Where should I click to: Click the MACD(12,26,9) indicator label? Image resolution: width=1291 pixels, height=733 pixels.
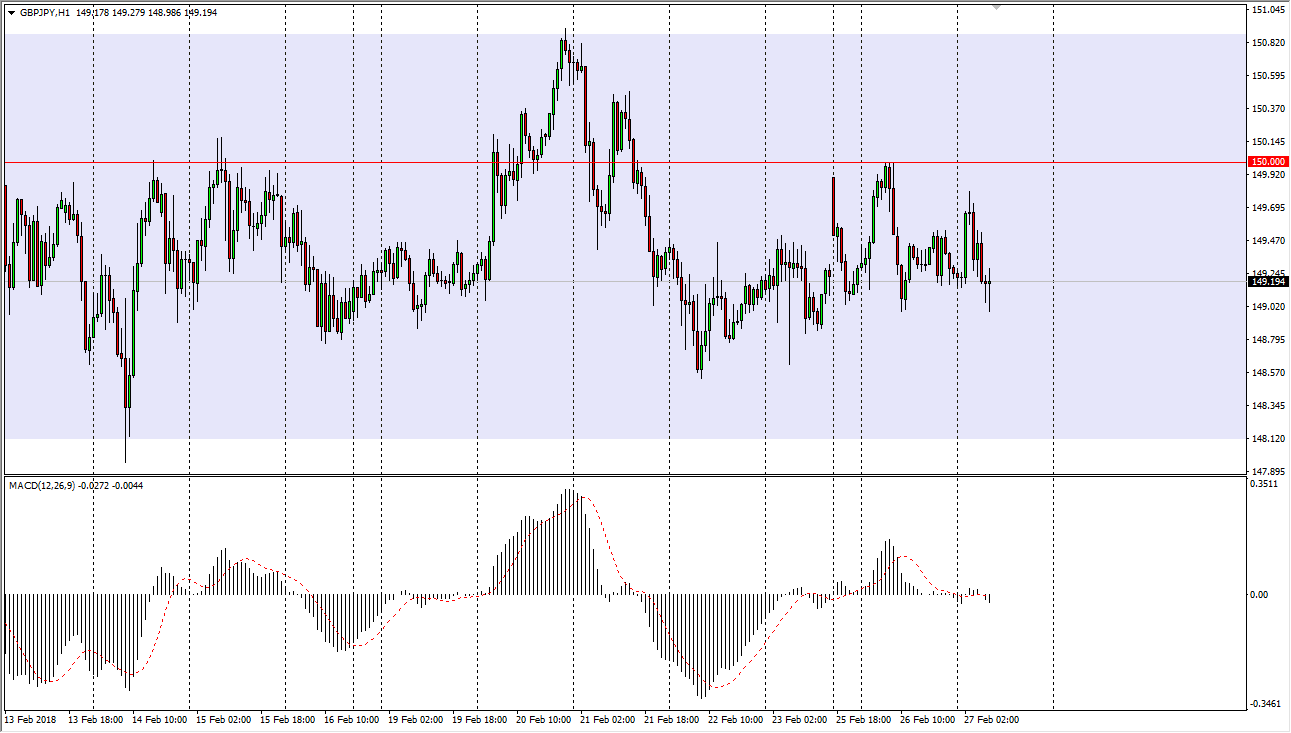(x=41, y=486)
